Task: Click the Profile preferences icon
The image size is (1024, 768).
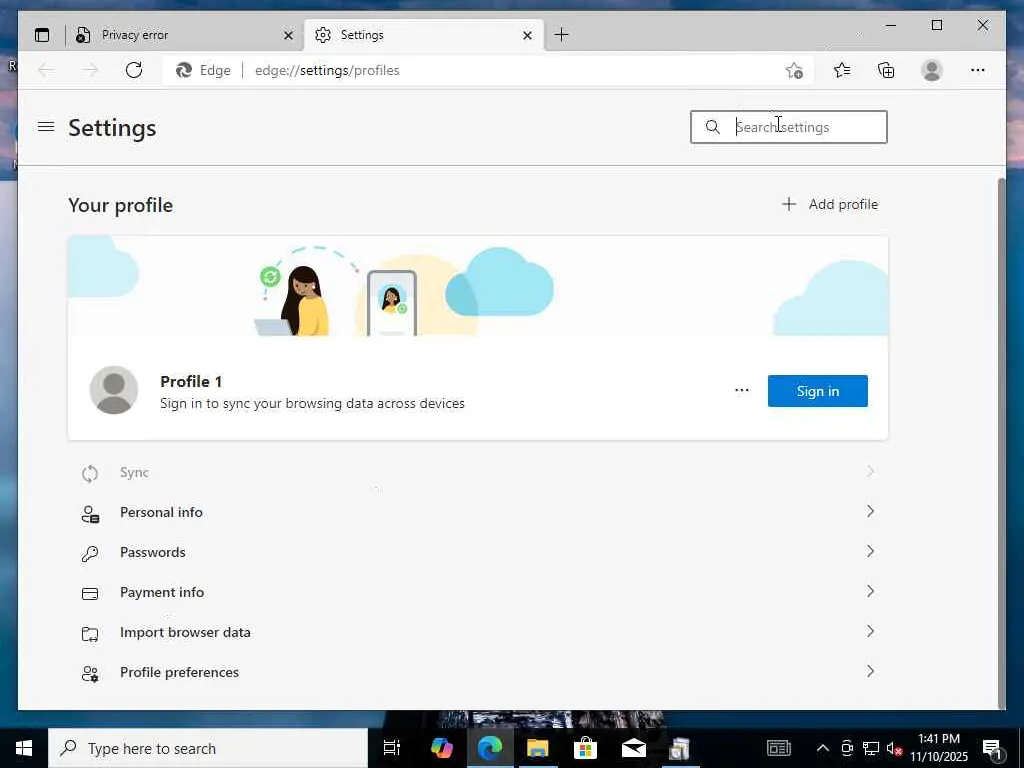Action: point(90,674)
